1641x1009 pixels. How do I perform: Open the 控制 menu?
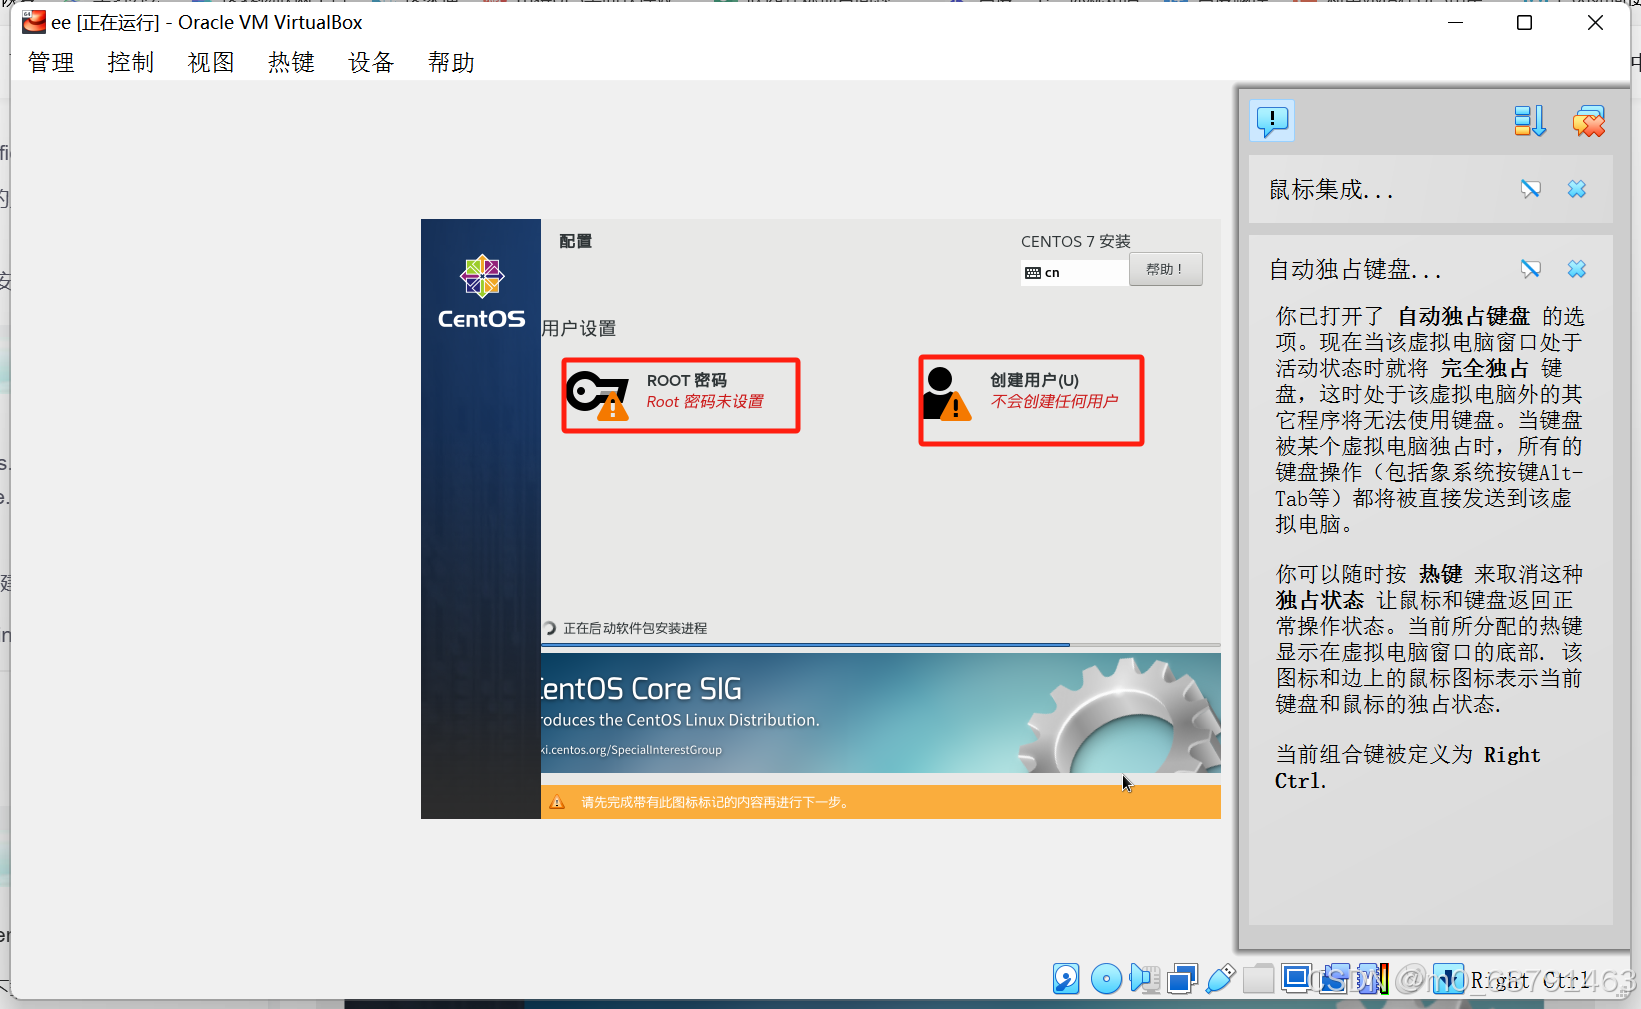[131, 62]
